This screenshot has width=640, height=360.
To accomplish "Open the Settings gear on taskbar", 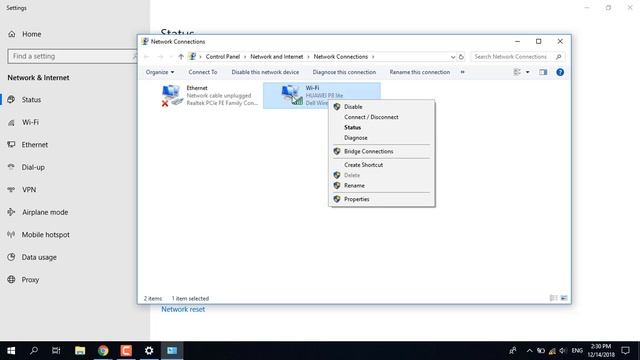I will pyautogui.click(x=149, y=351).
